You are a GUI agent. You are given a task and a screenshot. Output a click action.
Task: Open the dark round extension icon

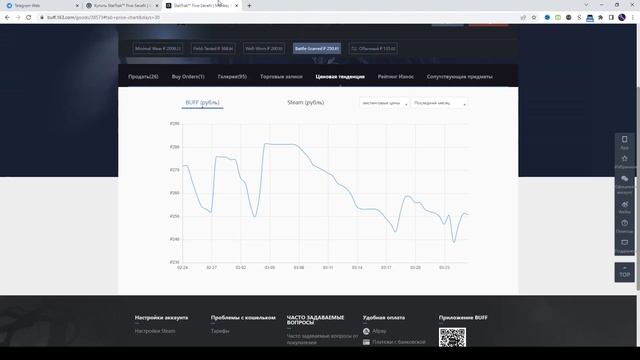pyautogui.click(x=569, y=18)
